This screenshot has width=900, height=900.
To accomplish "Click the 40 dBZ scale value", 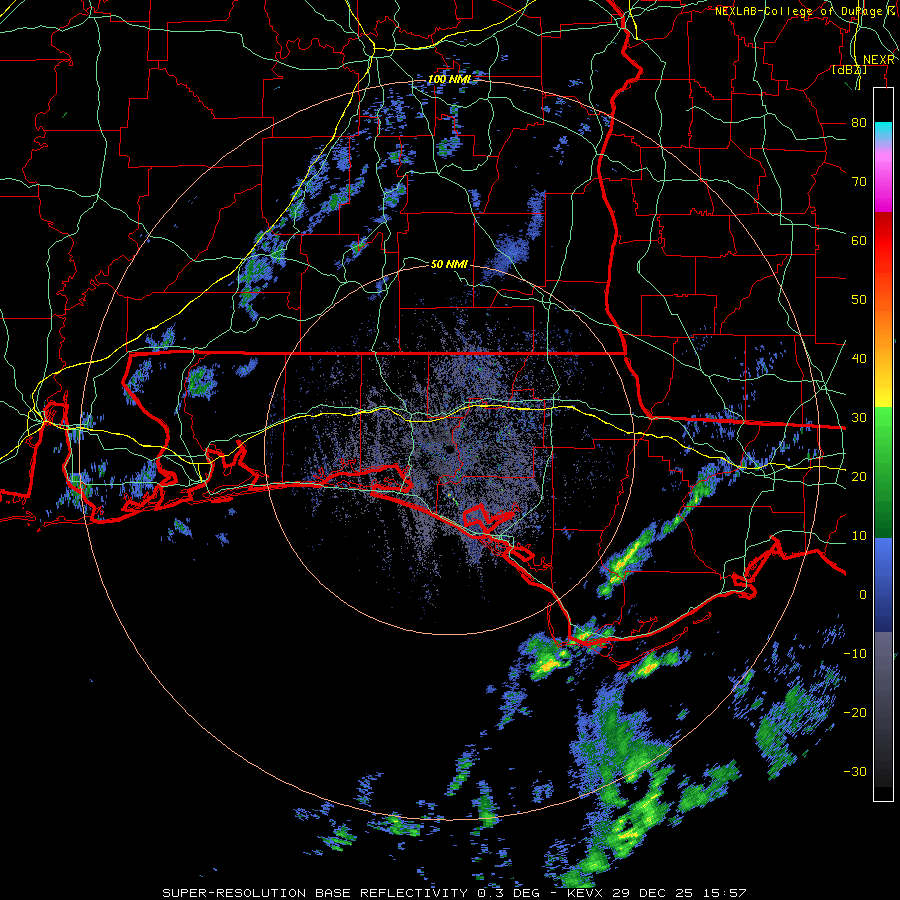I will [x=859, y=358].
